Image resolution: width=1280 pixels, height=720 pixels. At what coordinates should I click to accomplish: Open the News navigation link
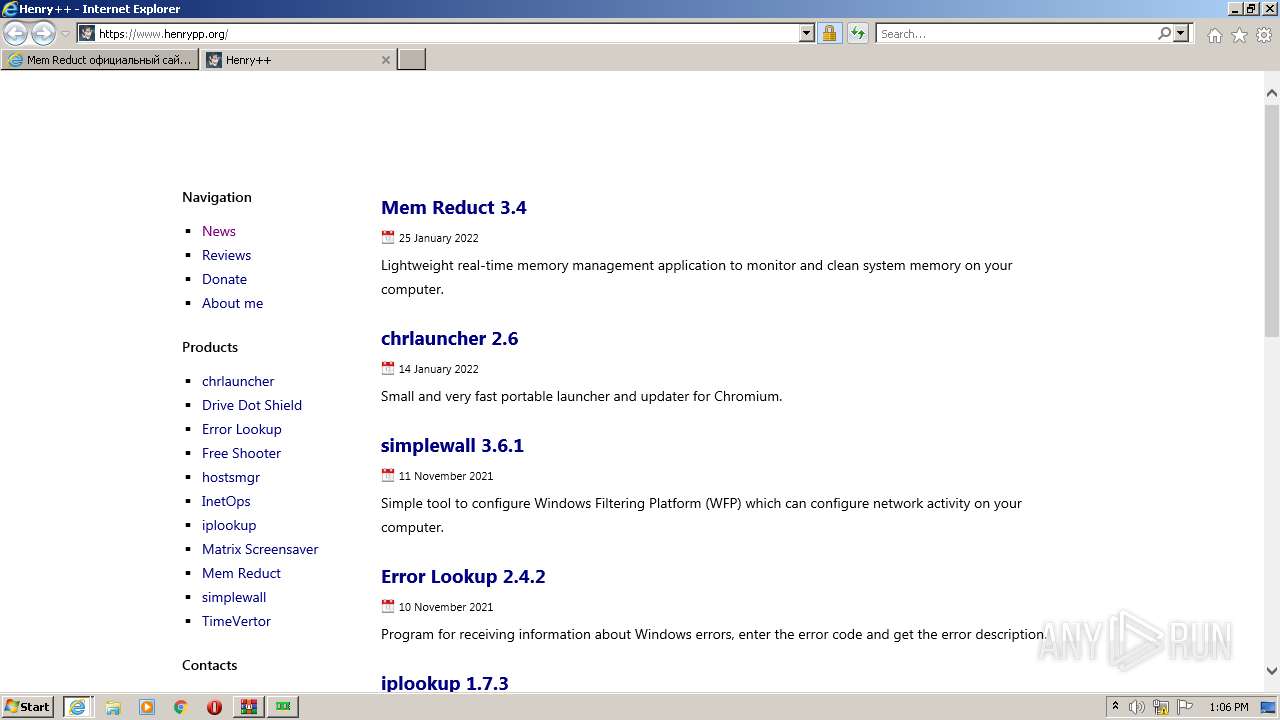(219, 231)
